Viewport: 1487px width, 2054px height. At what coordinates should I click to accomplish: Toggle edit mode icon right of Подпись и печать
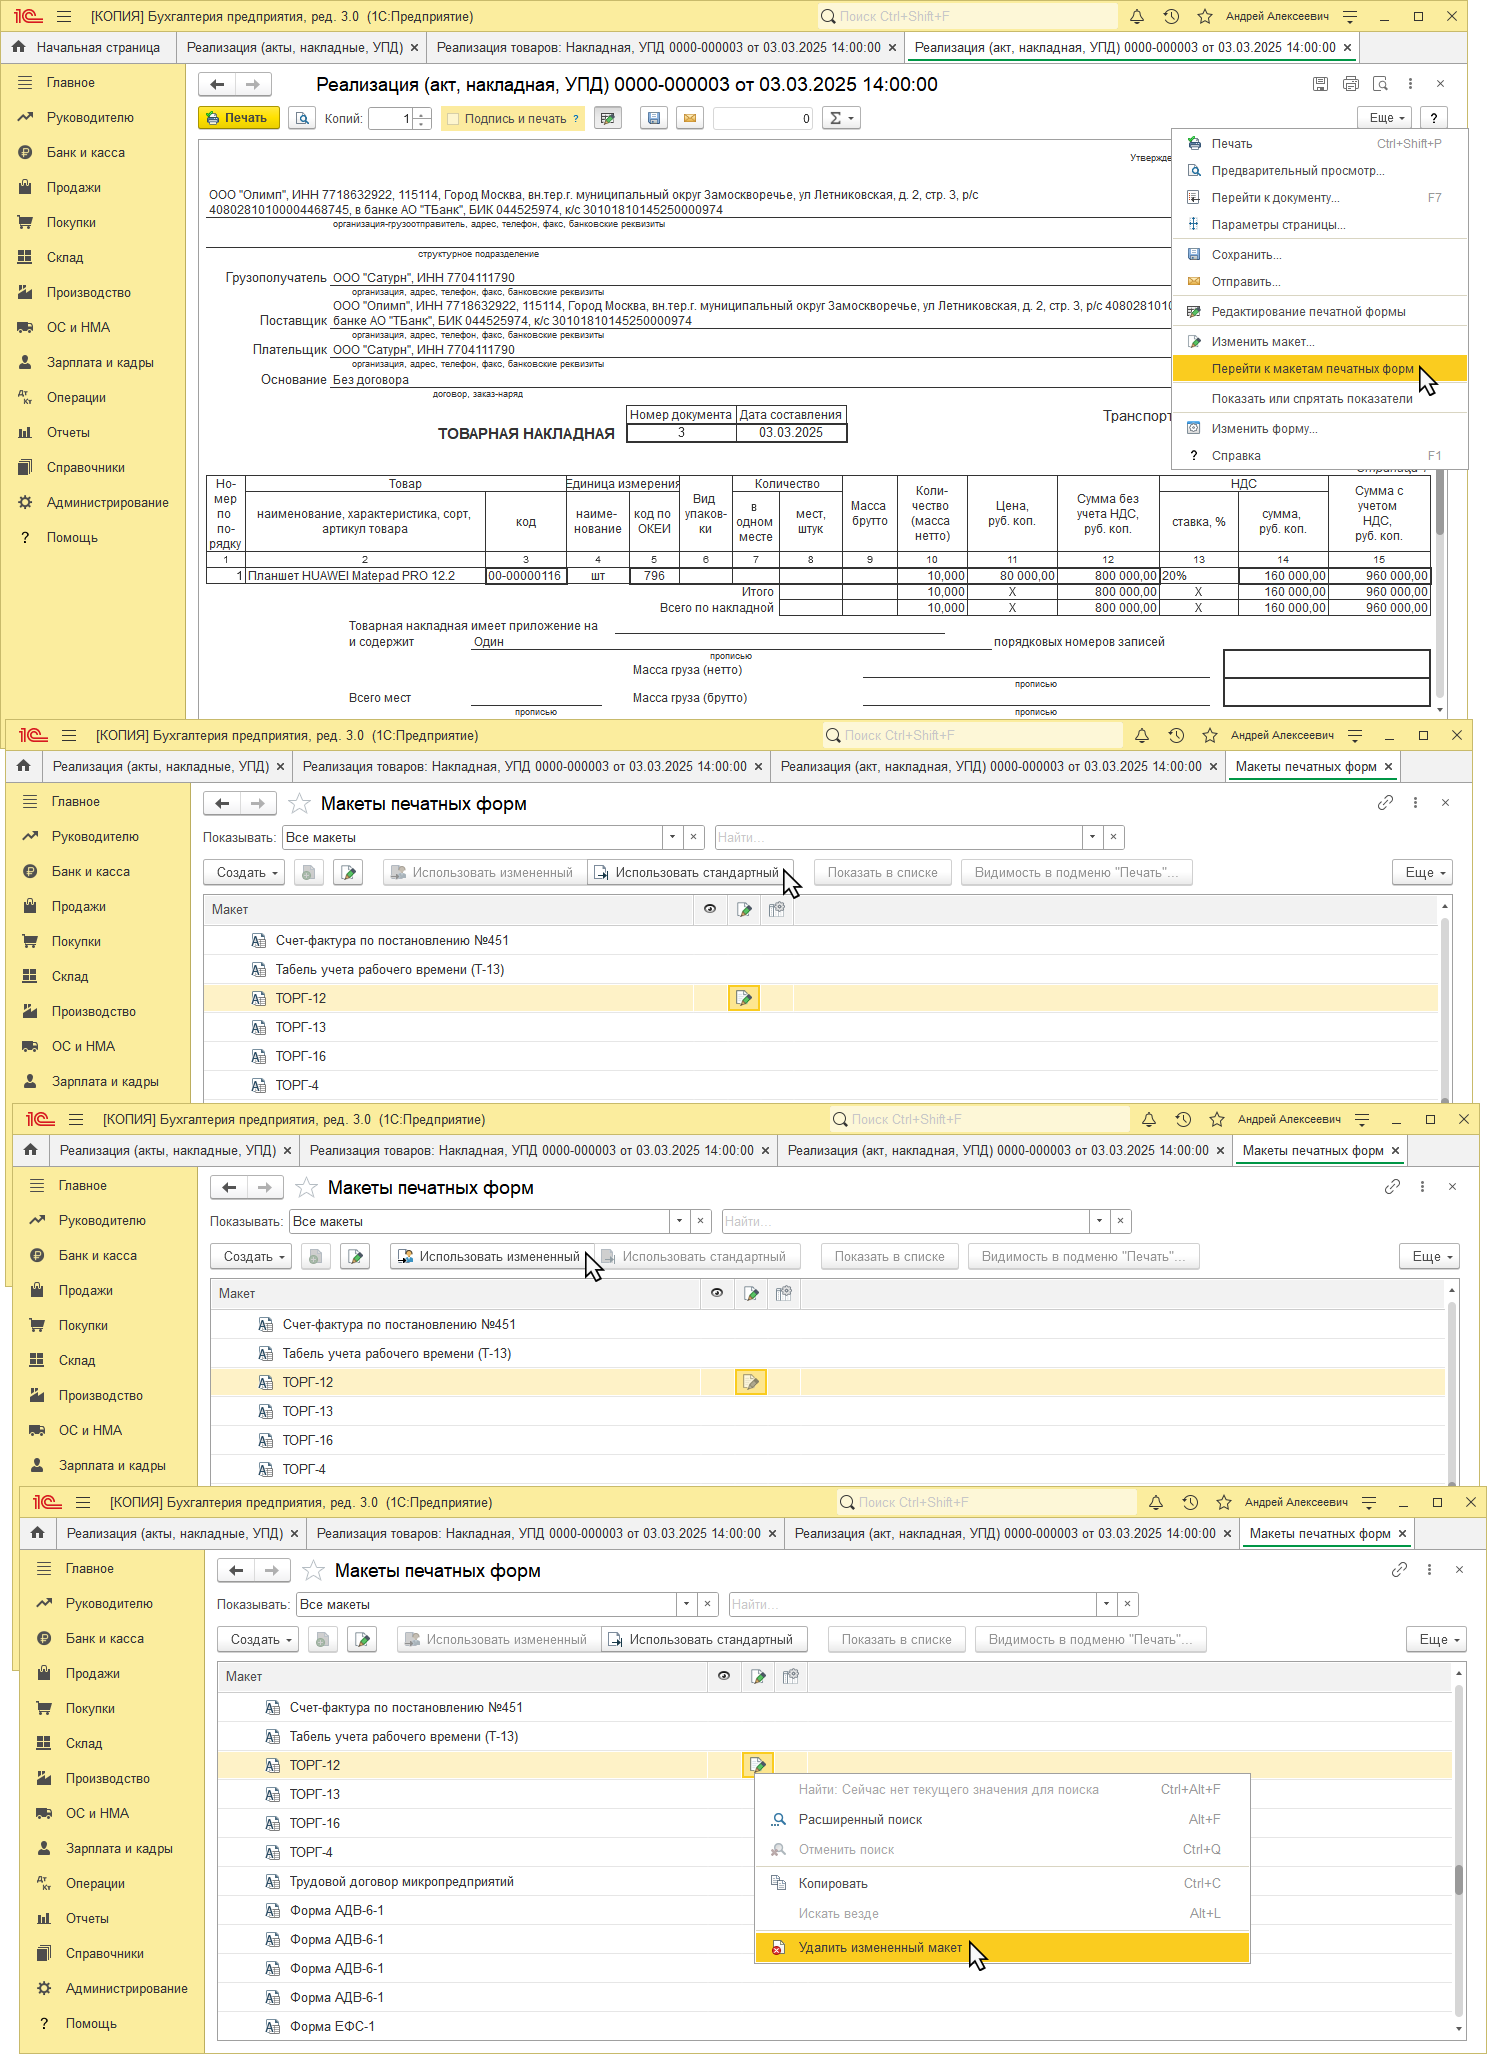(607, 118)
